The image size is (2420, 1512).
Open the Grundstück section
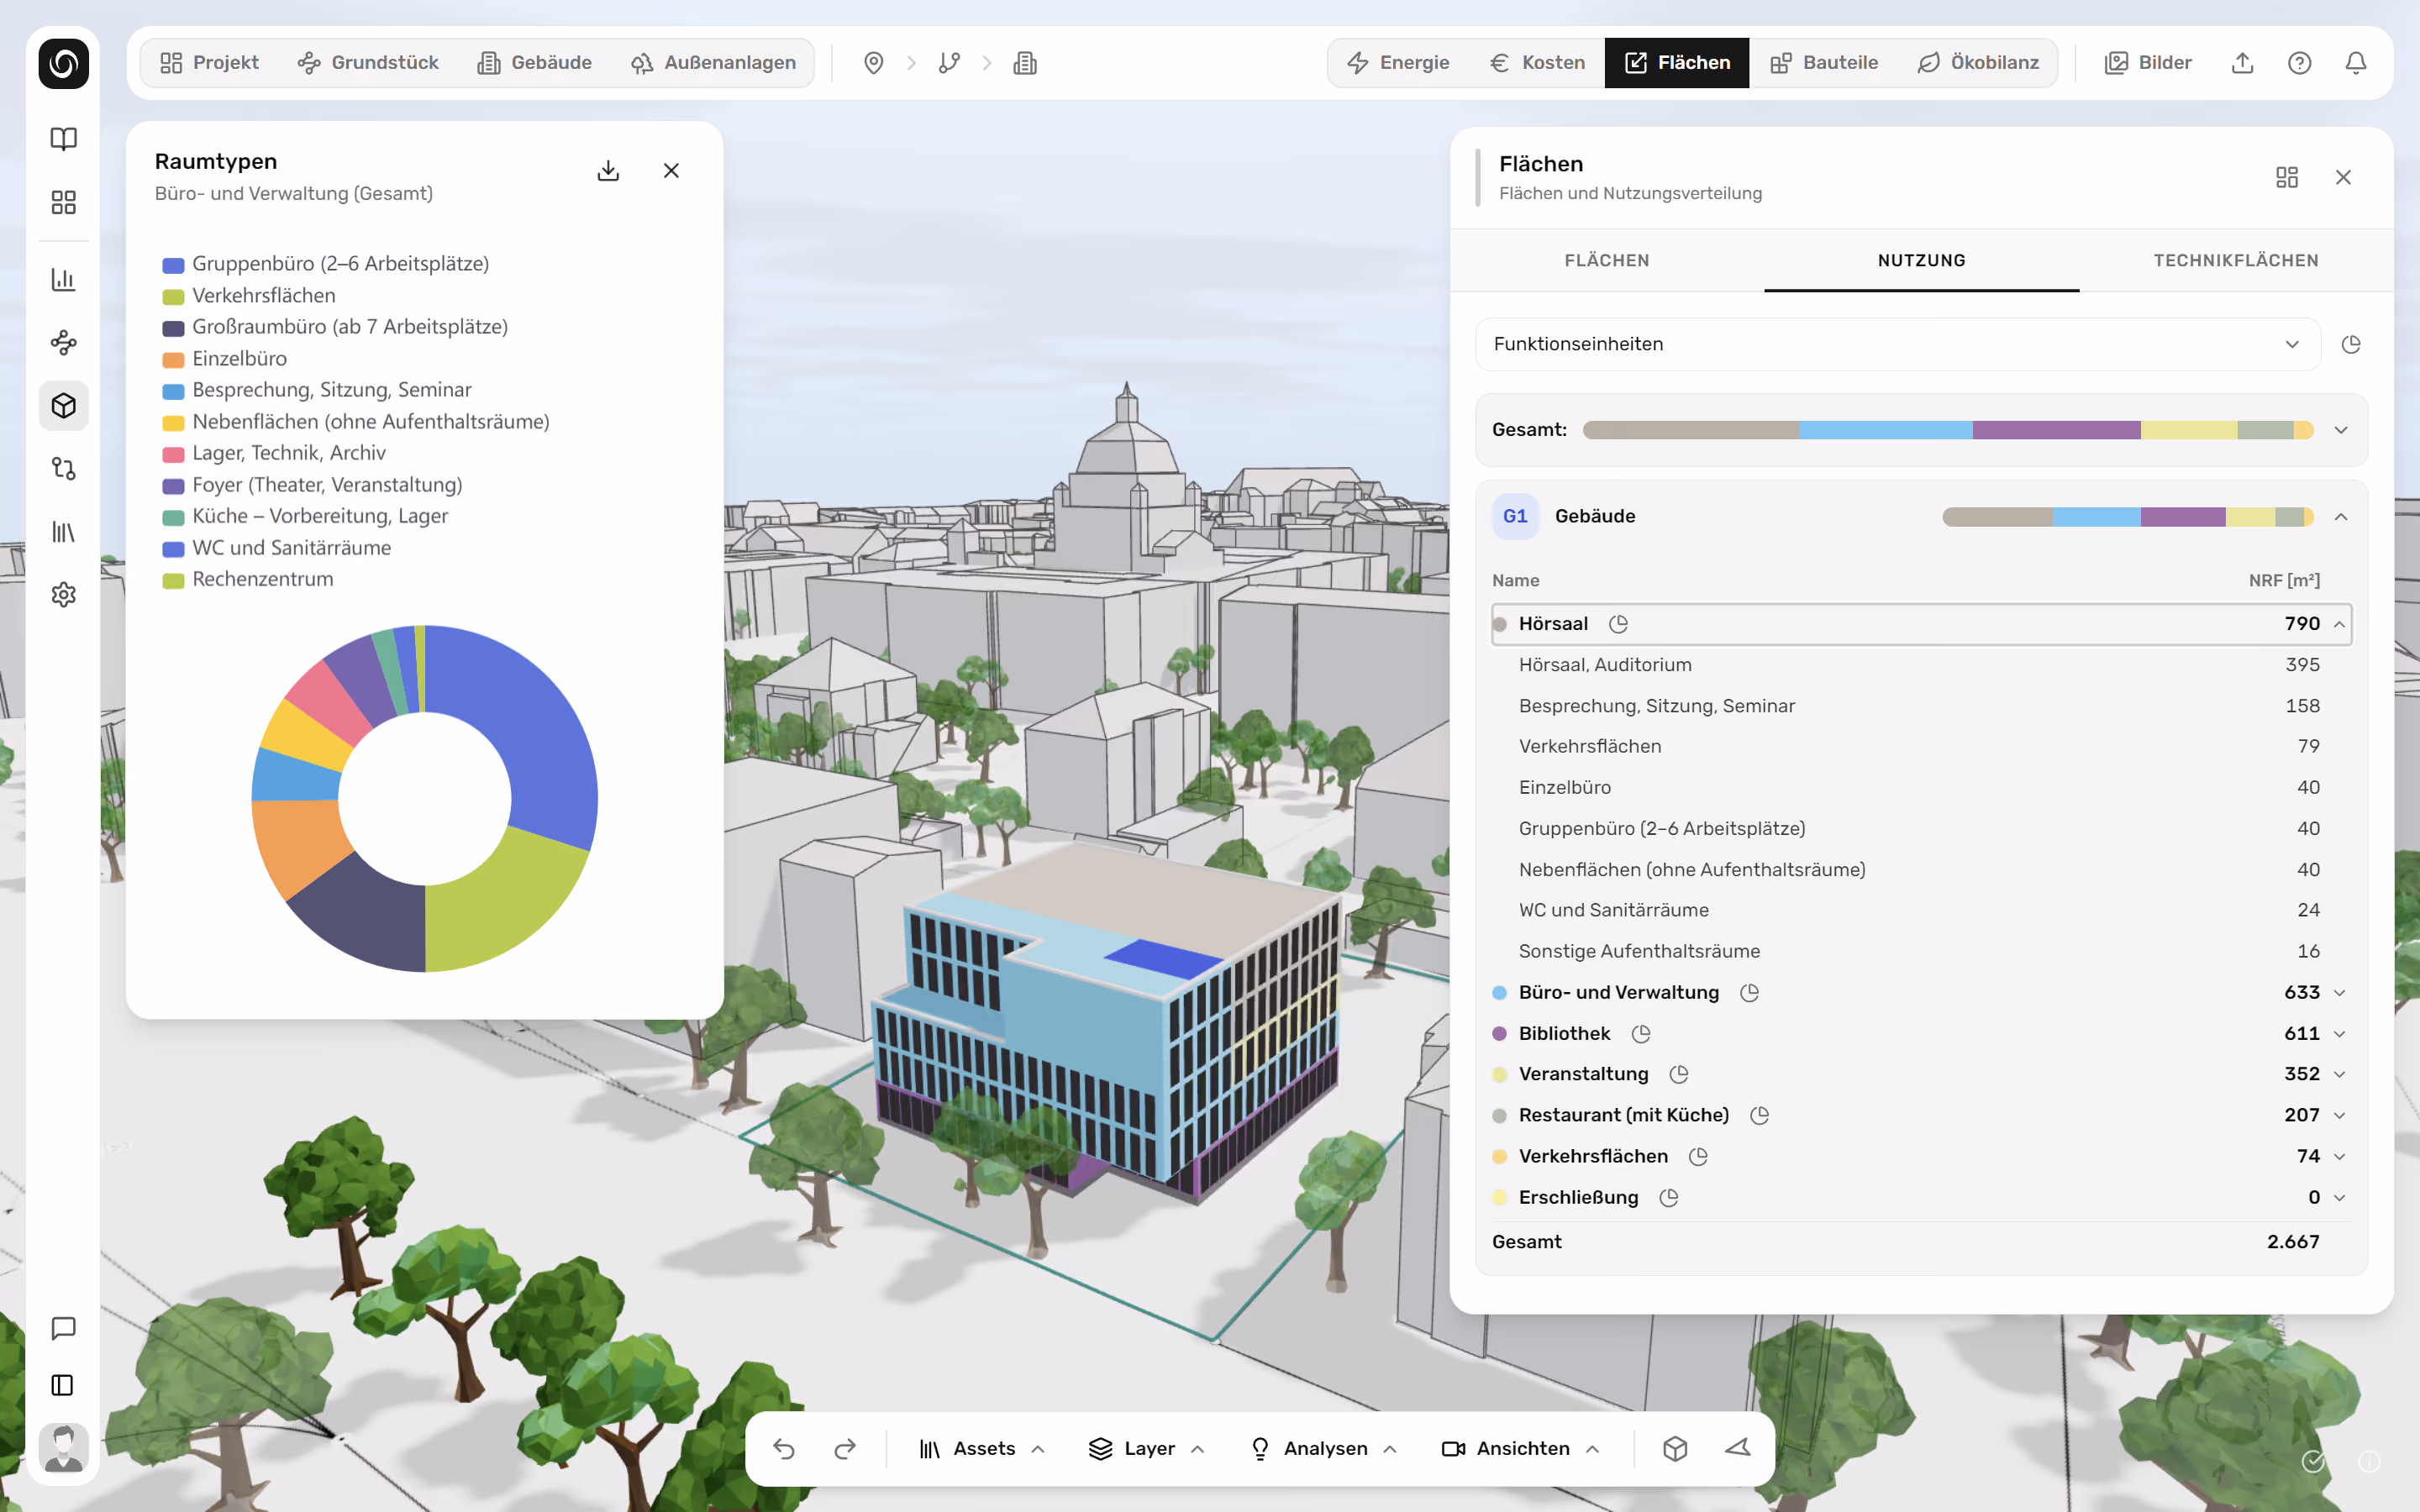(x=368, y=63)
